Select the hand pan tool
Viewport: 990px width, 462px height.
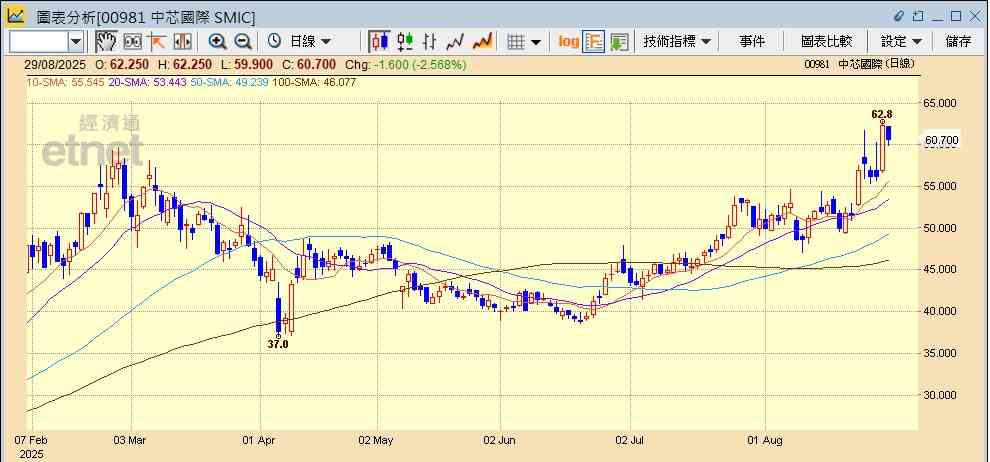click(105, 42)
